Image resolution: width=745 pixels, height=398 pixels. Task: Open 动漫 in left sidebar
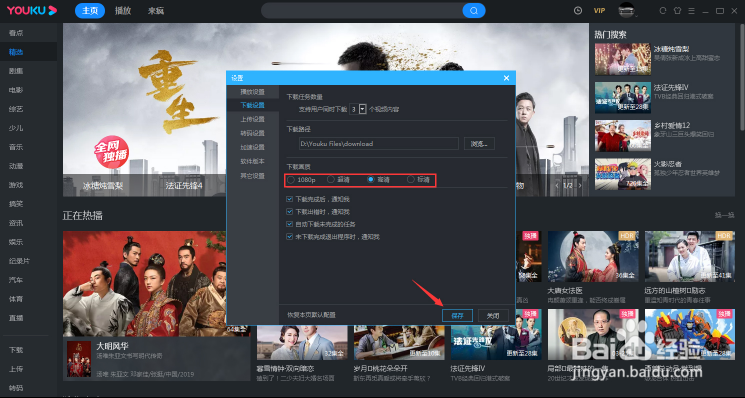16,166
